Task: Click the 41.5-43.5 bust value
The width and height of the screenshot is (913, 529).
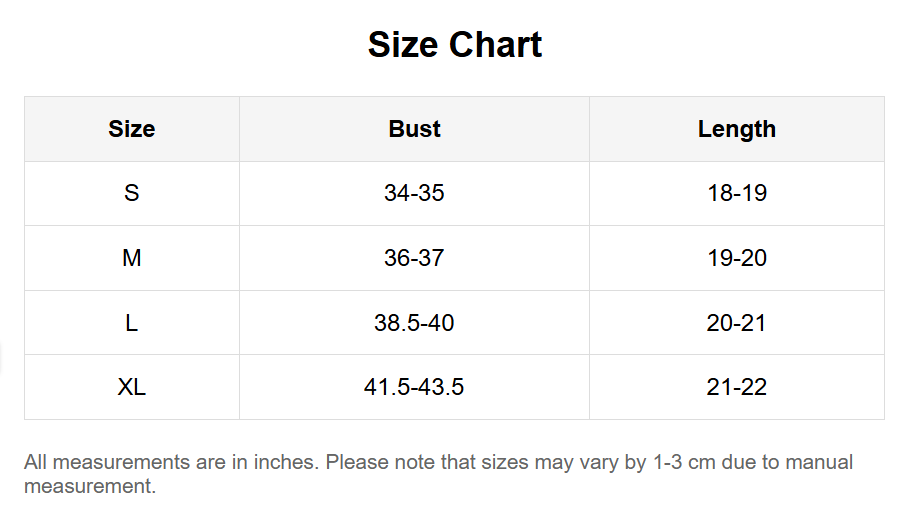Action: [414, 387]
